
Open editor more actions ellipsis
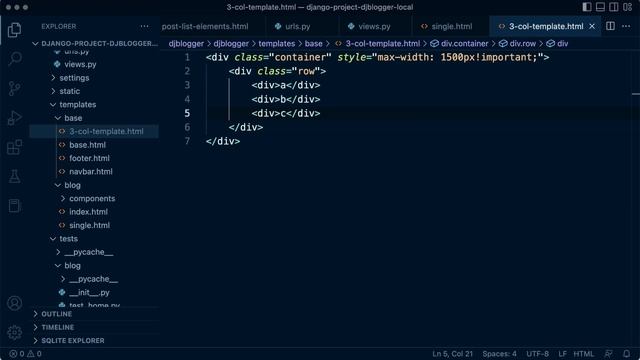pyautogui.click(x=626, y=26)
